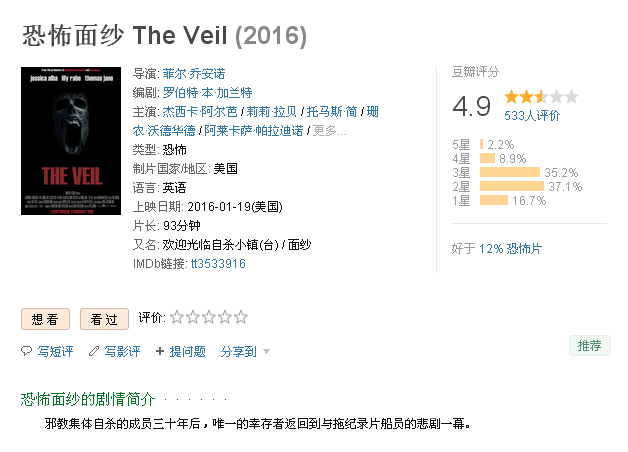Mark the film as 想看

45,319
